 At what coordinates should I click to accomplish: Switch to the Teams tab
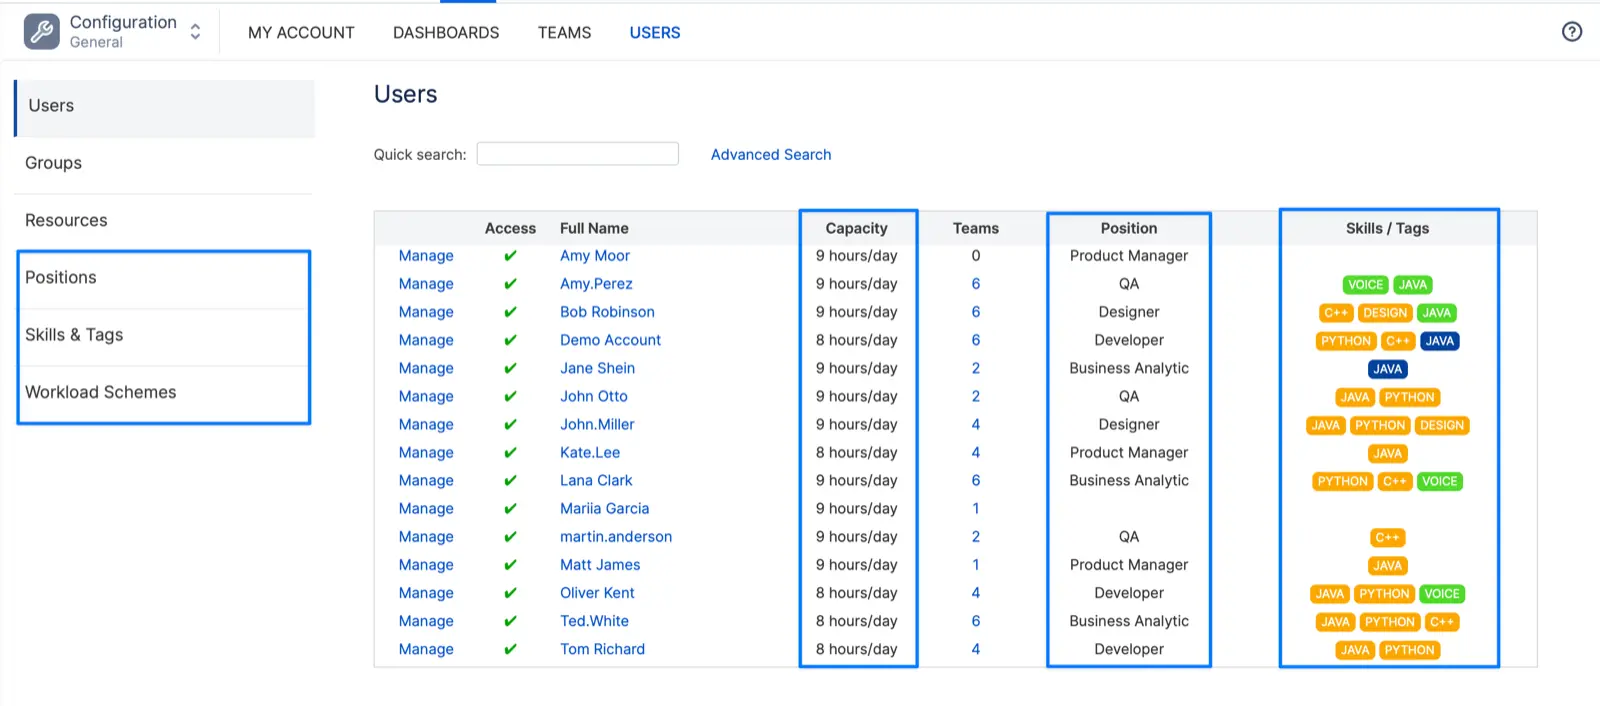point(564,33)
